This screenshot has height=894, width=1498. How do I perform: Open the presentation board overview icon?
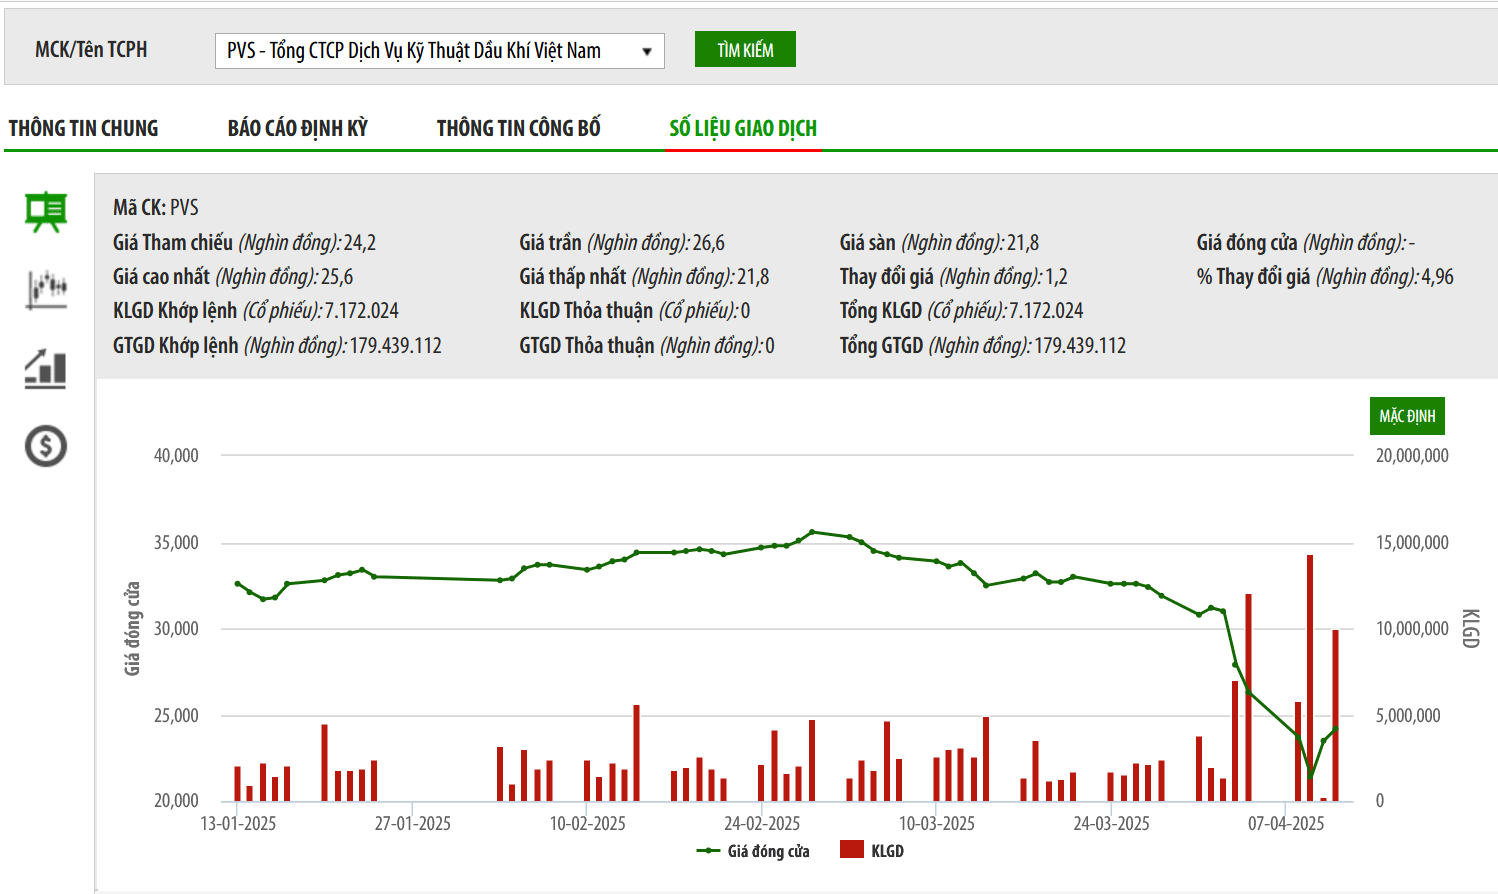pyautogui.click(x=46, y=212)
